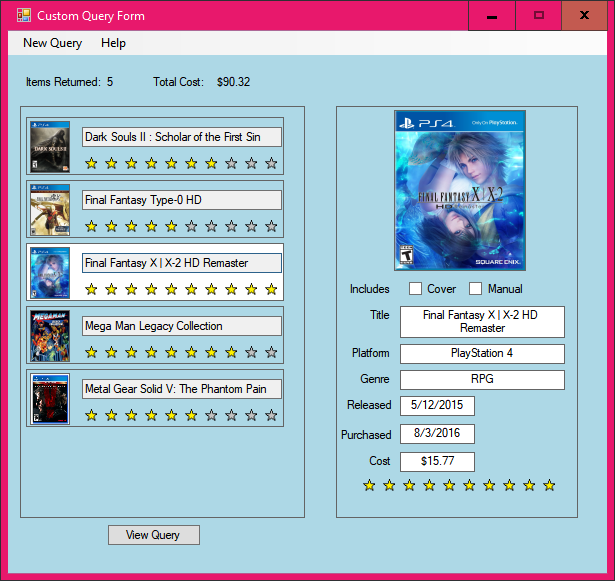Image resolution: width=615 pixels, height=581 pixels.
Task: Click fifth star of Final Fantasy X list rating
Action: [x=171, y=290]
